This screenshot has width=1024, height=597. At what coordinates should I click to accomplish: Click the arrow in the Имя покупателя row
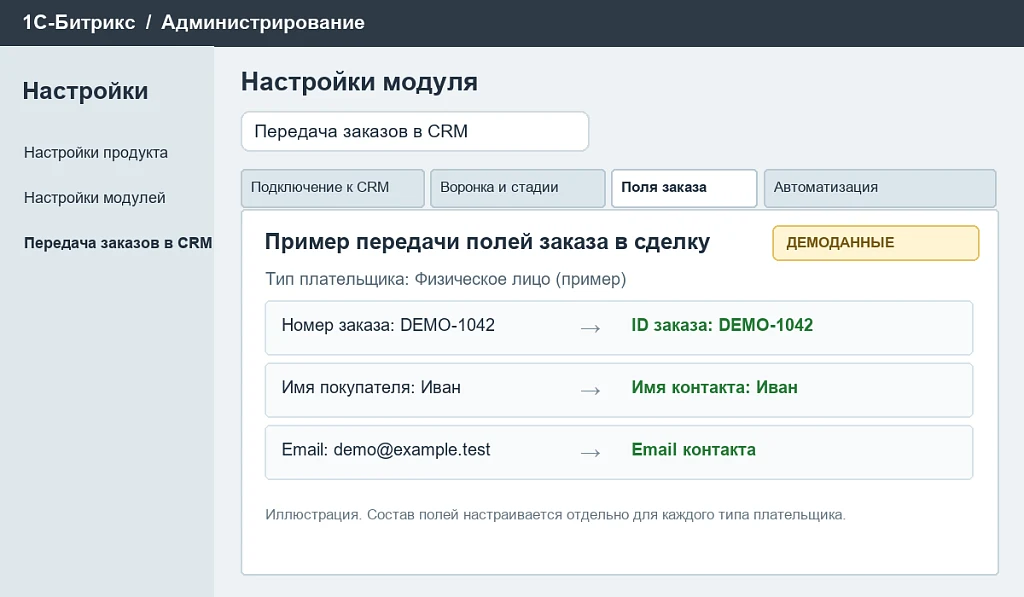coord(590,391)
